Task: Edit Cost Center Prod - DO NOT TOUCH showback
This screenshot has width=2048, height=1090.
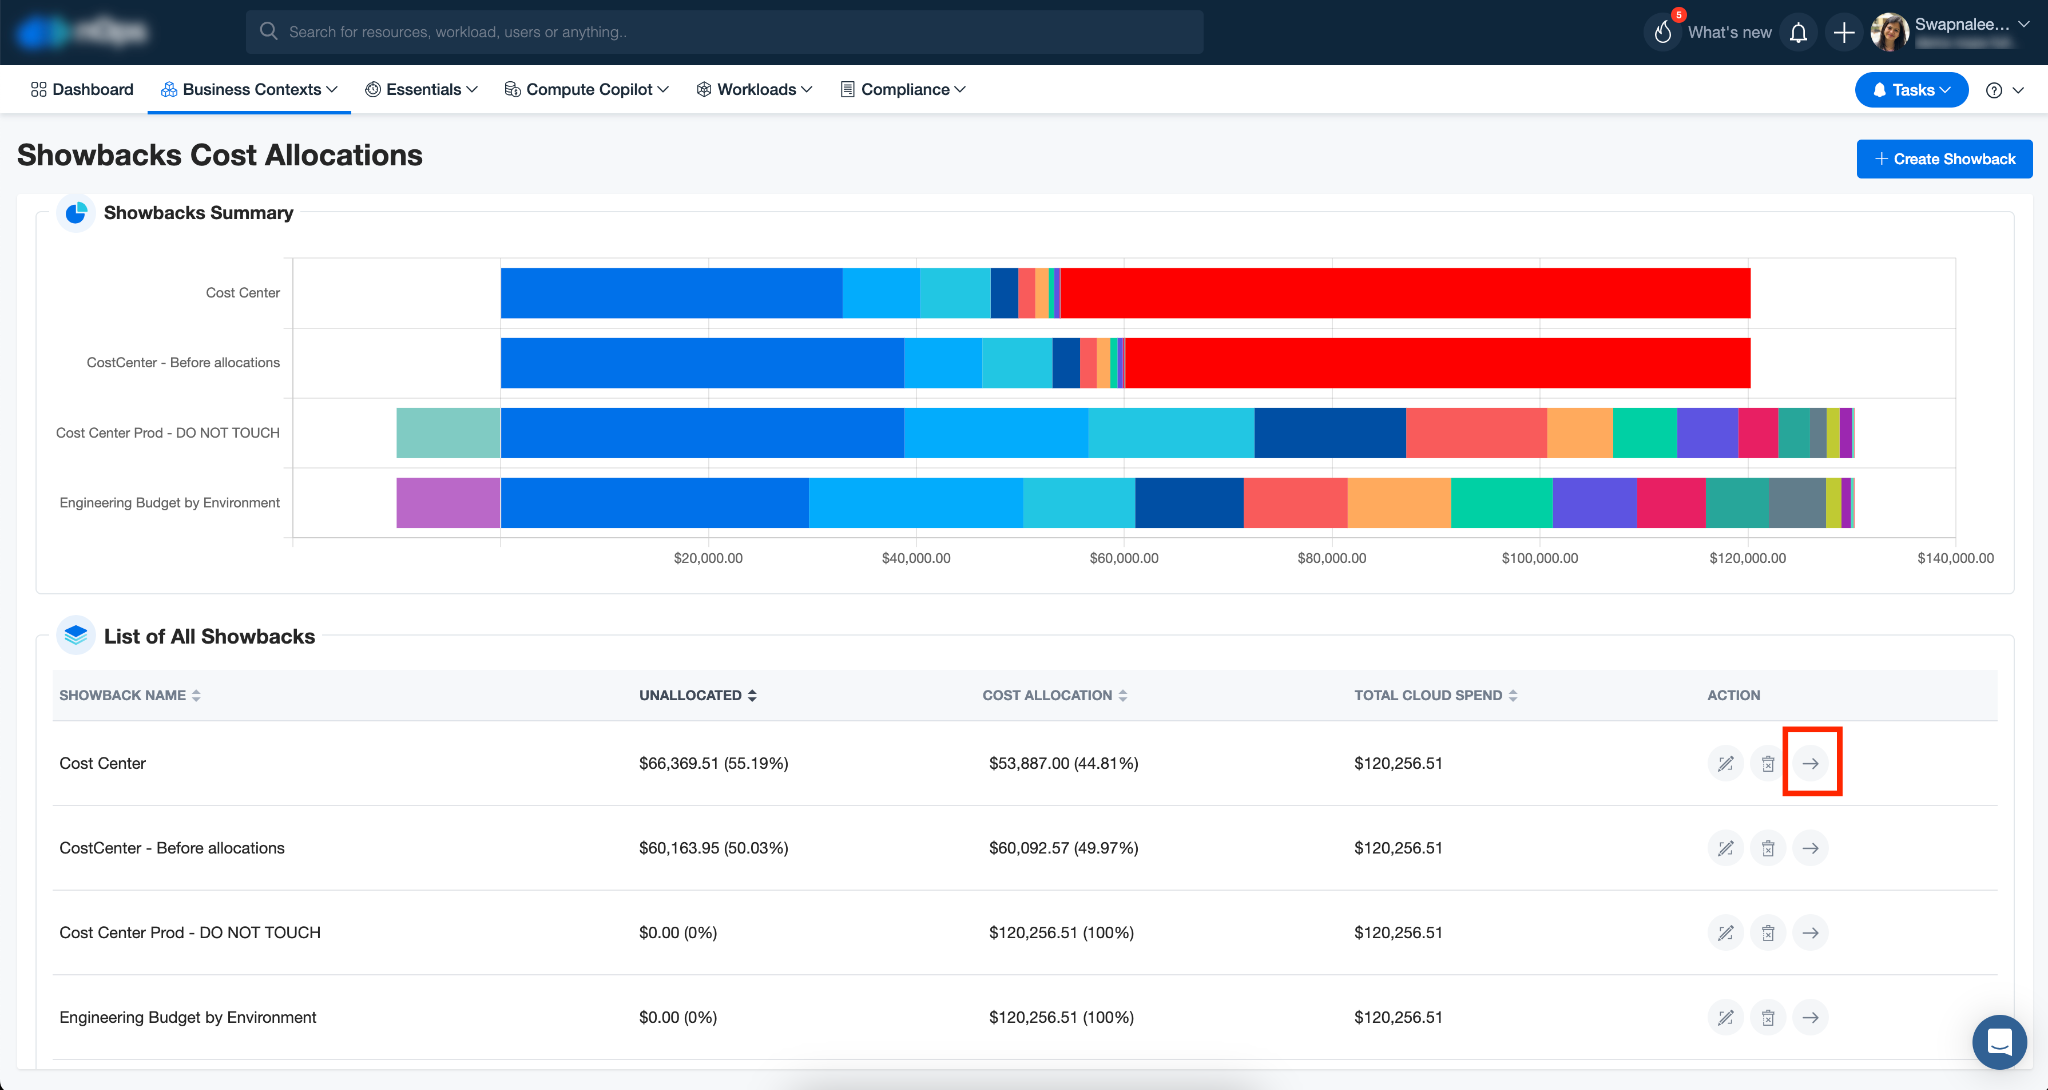Action: click(x=1725, y=933)
